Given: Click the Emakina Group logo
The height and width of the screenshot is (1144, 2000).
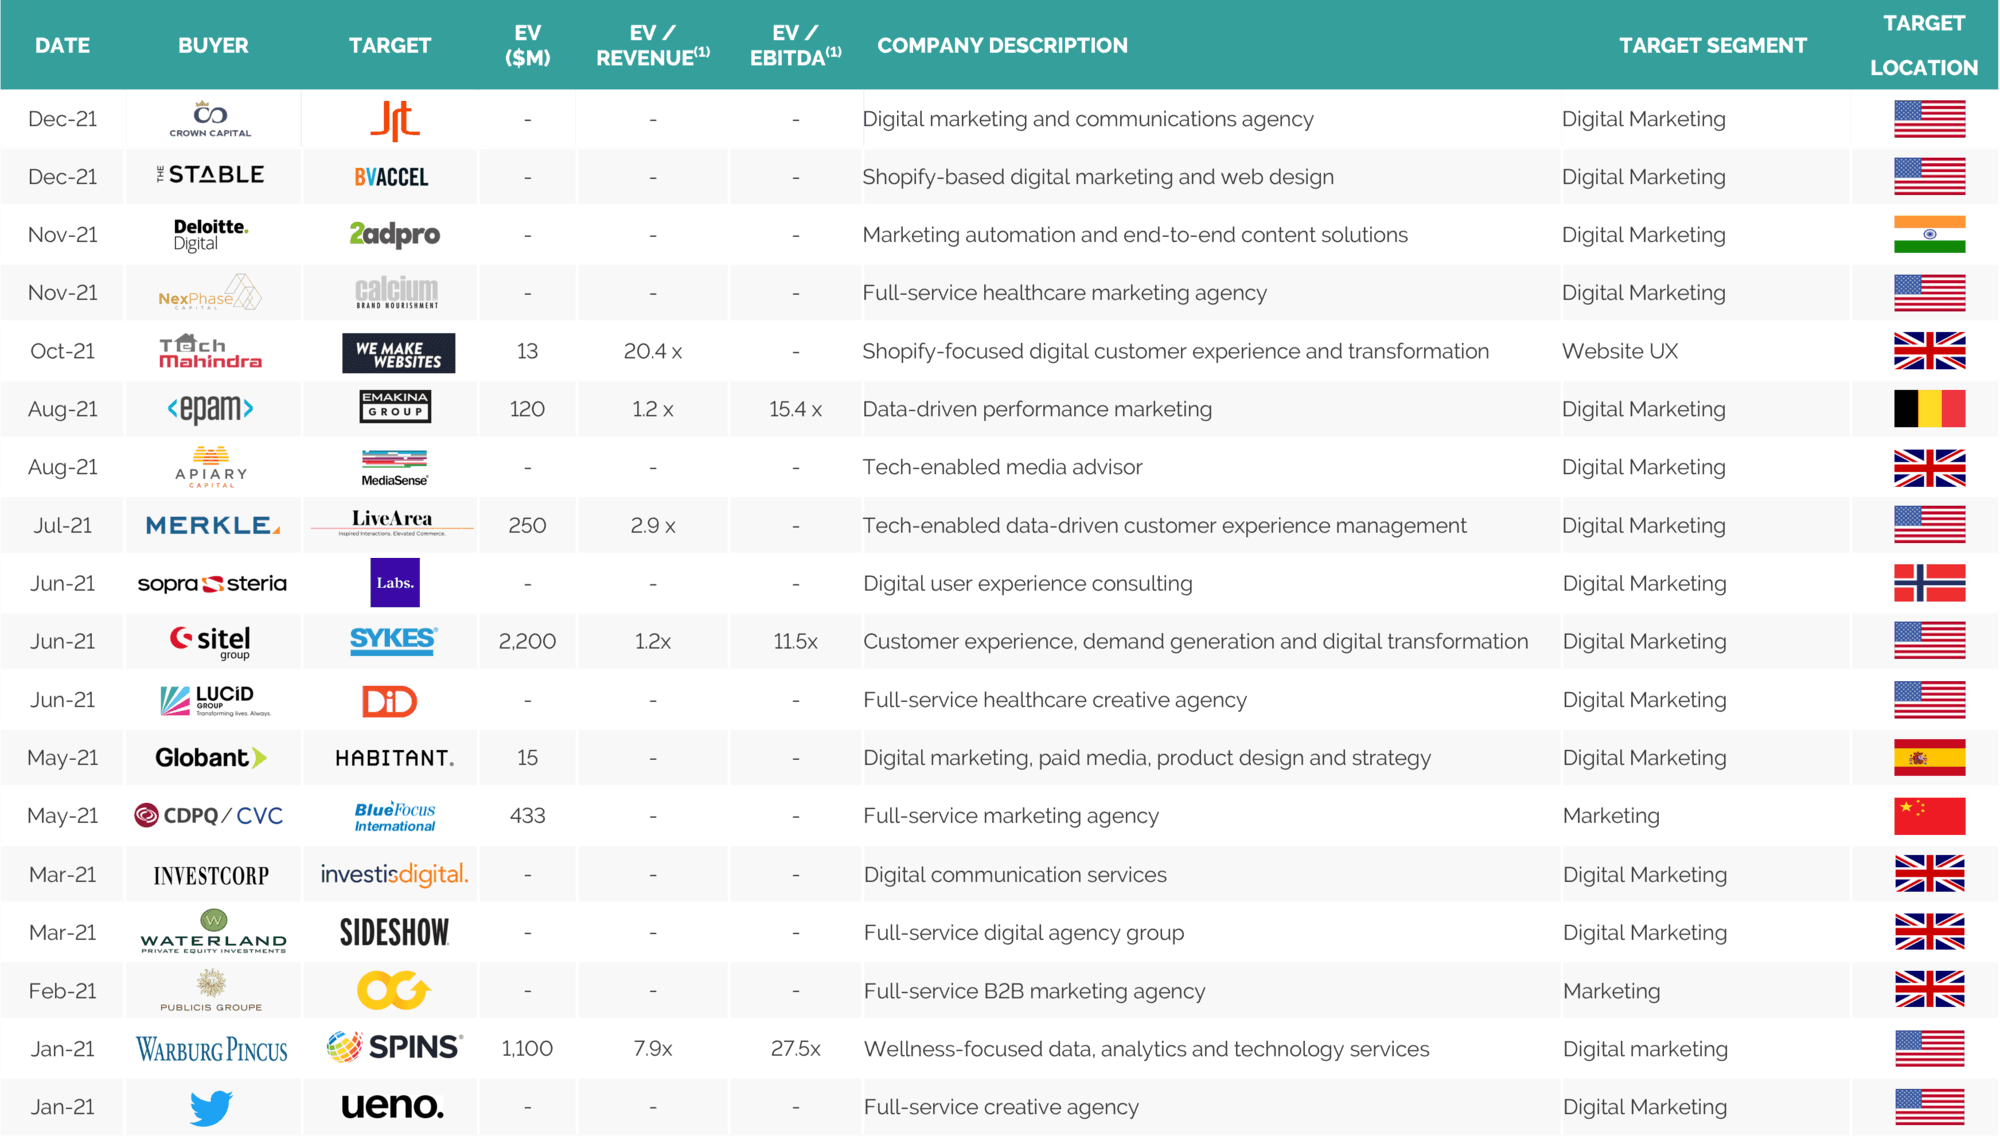Looking at the screenshot, I should (395, 406).
